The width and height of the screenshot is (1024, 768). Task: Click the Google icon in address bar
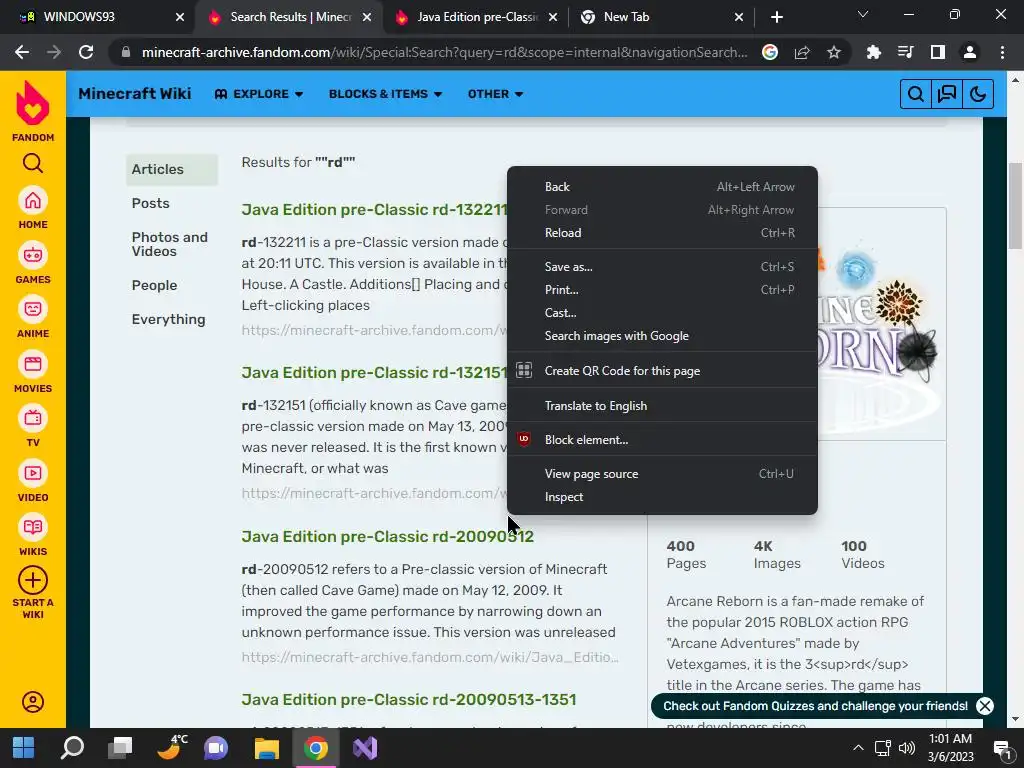tap(770, 52)
